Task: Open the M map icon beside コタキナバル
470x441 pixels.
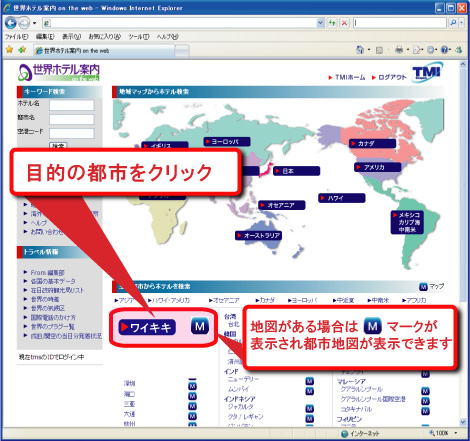Action: (425, 411)
